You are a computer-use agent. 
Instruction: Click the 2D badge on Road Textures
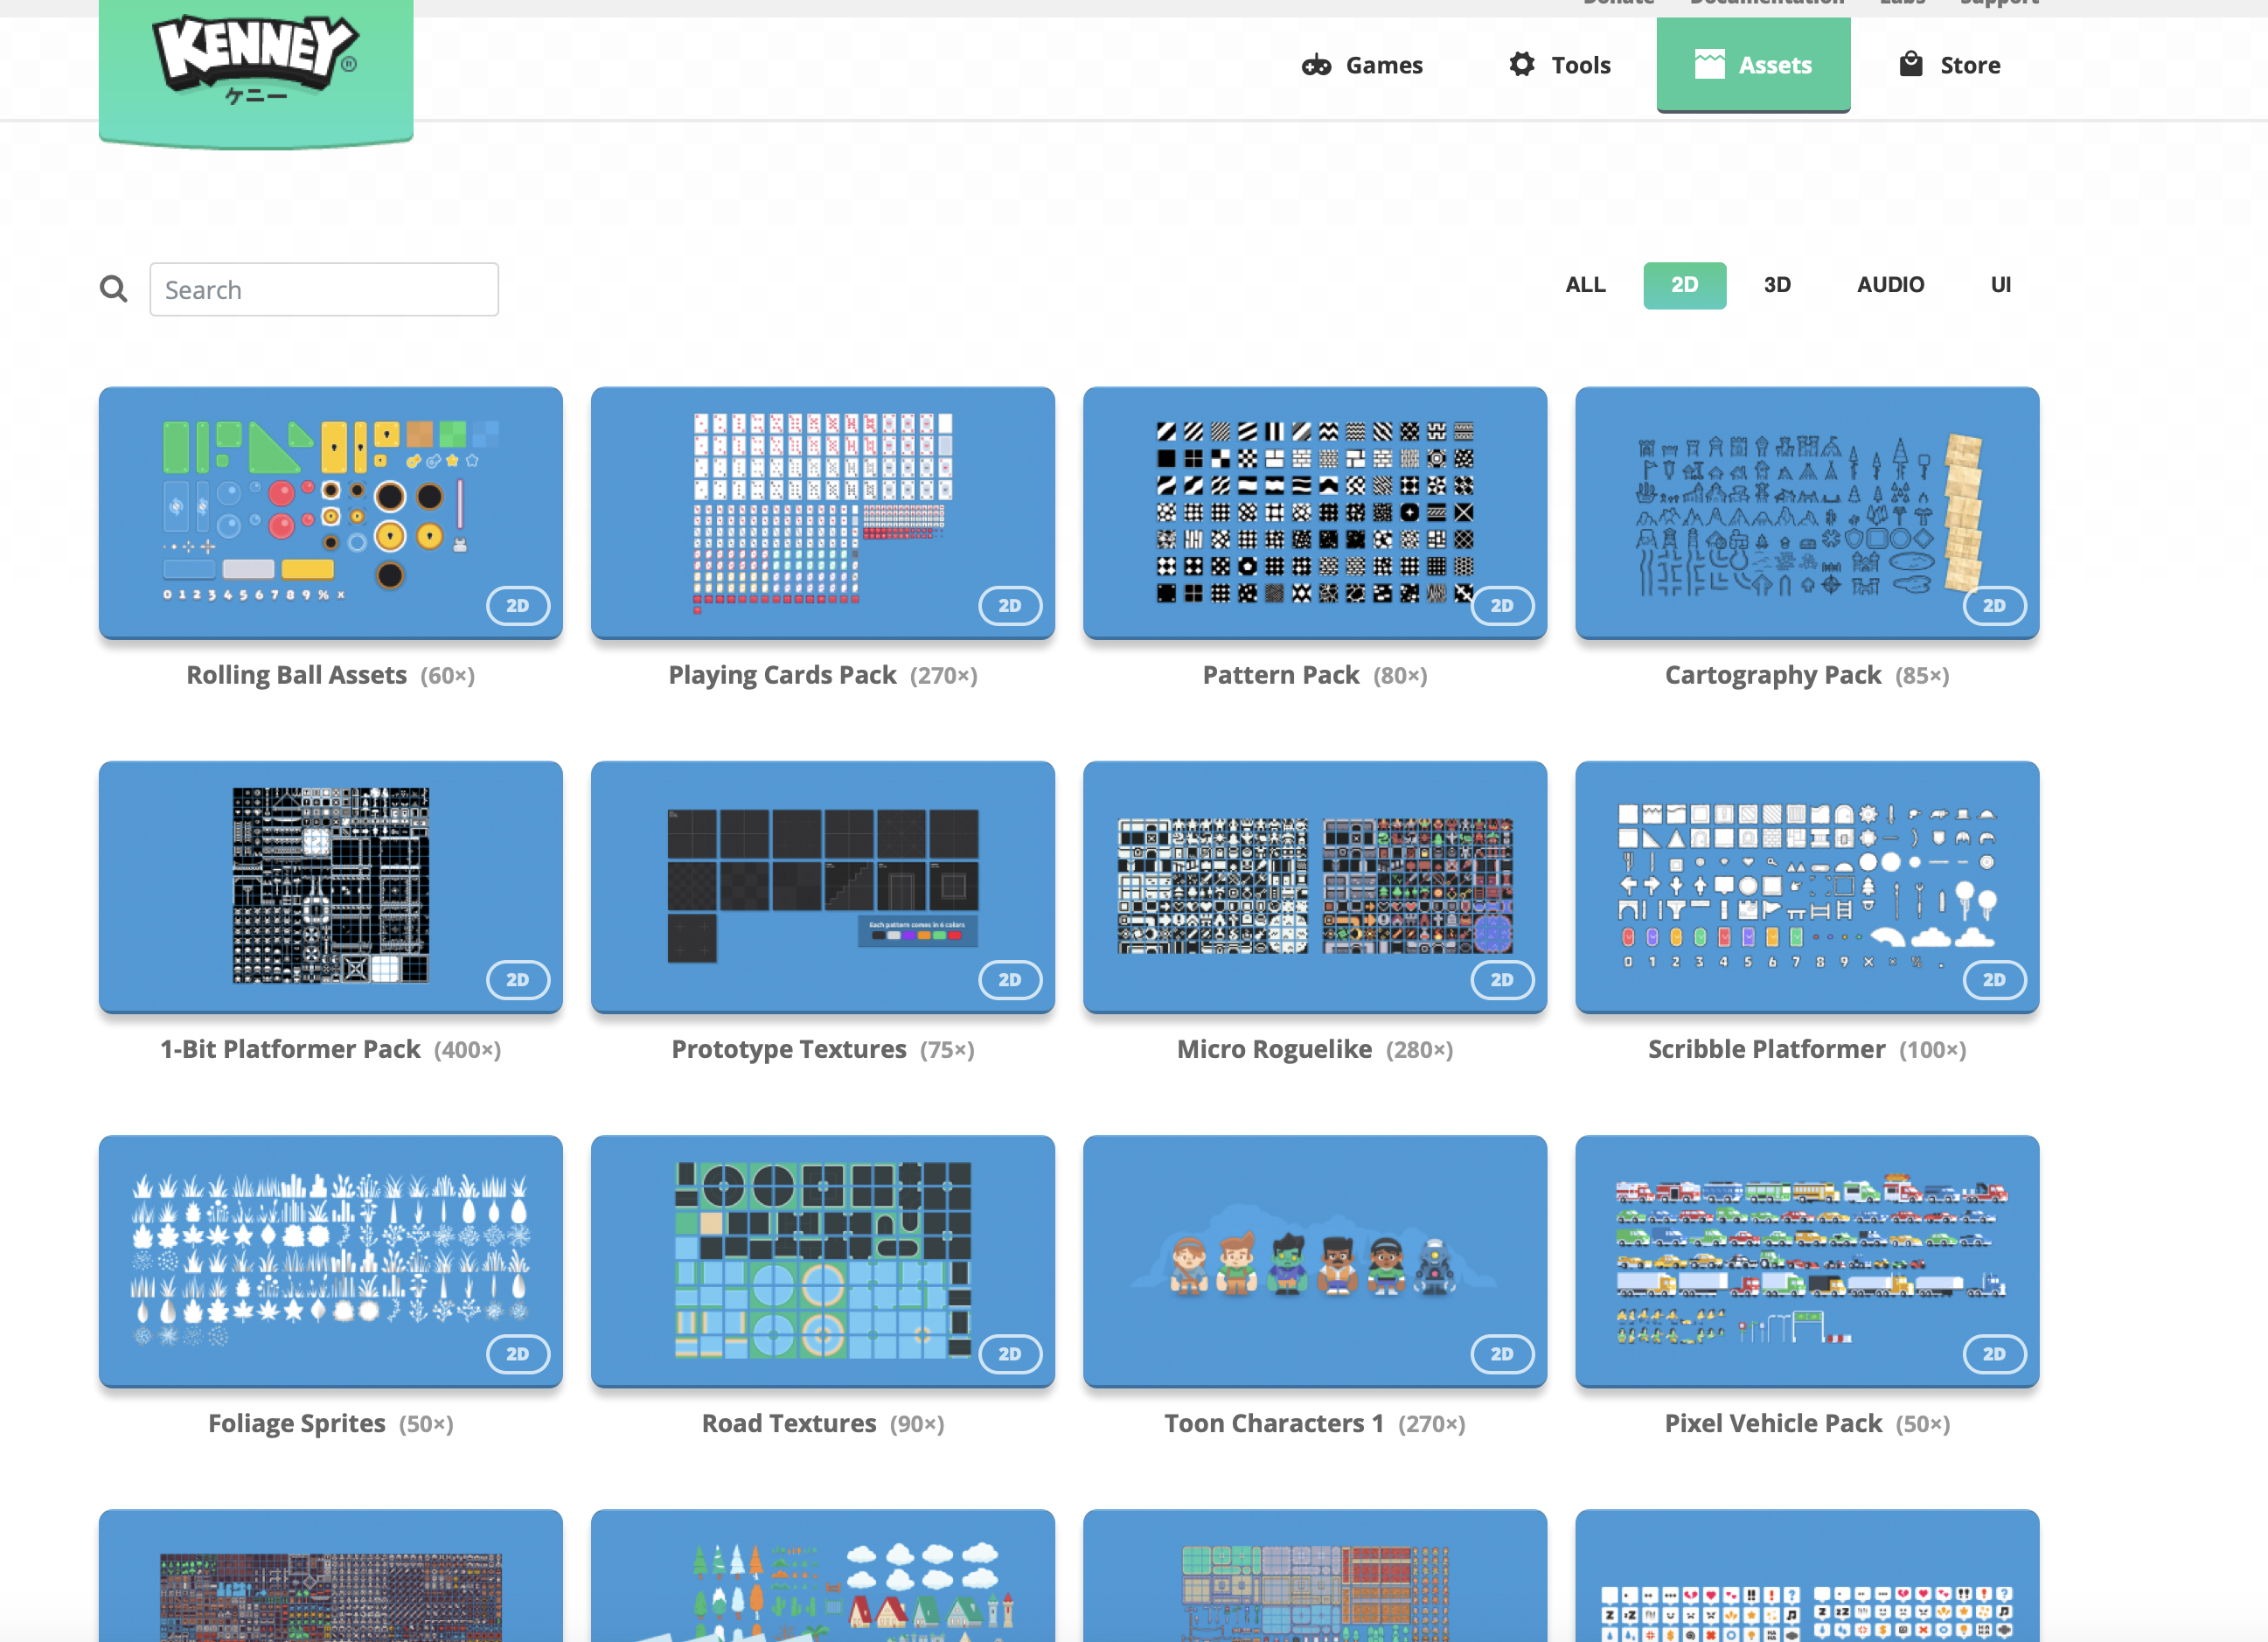point(1010,1353)
